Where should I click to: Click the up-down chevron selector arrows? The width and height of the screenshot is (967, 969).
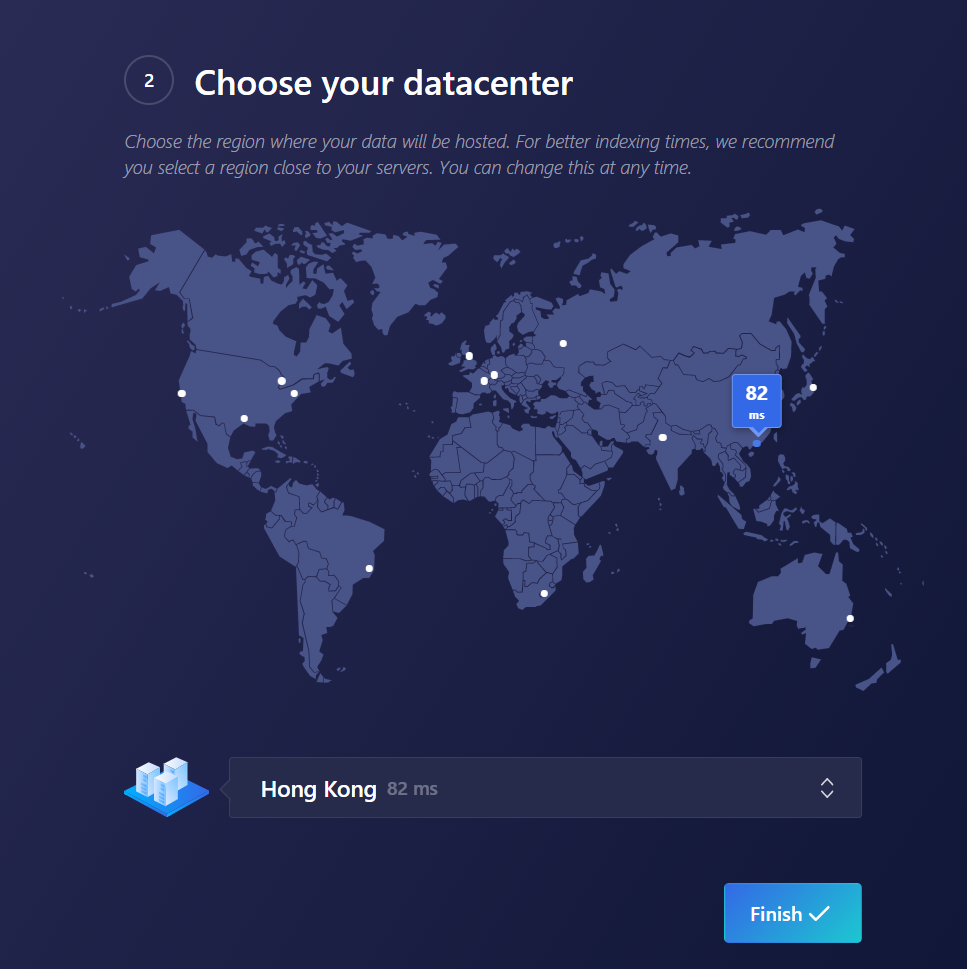[827, 788]
